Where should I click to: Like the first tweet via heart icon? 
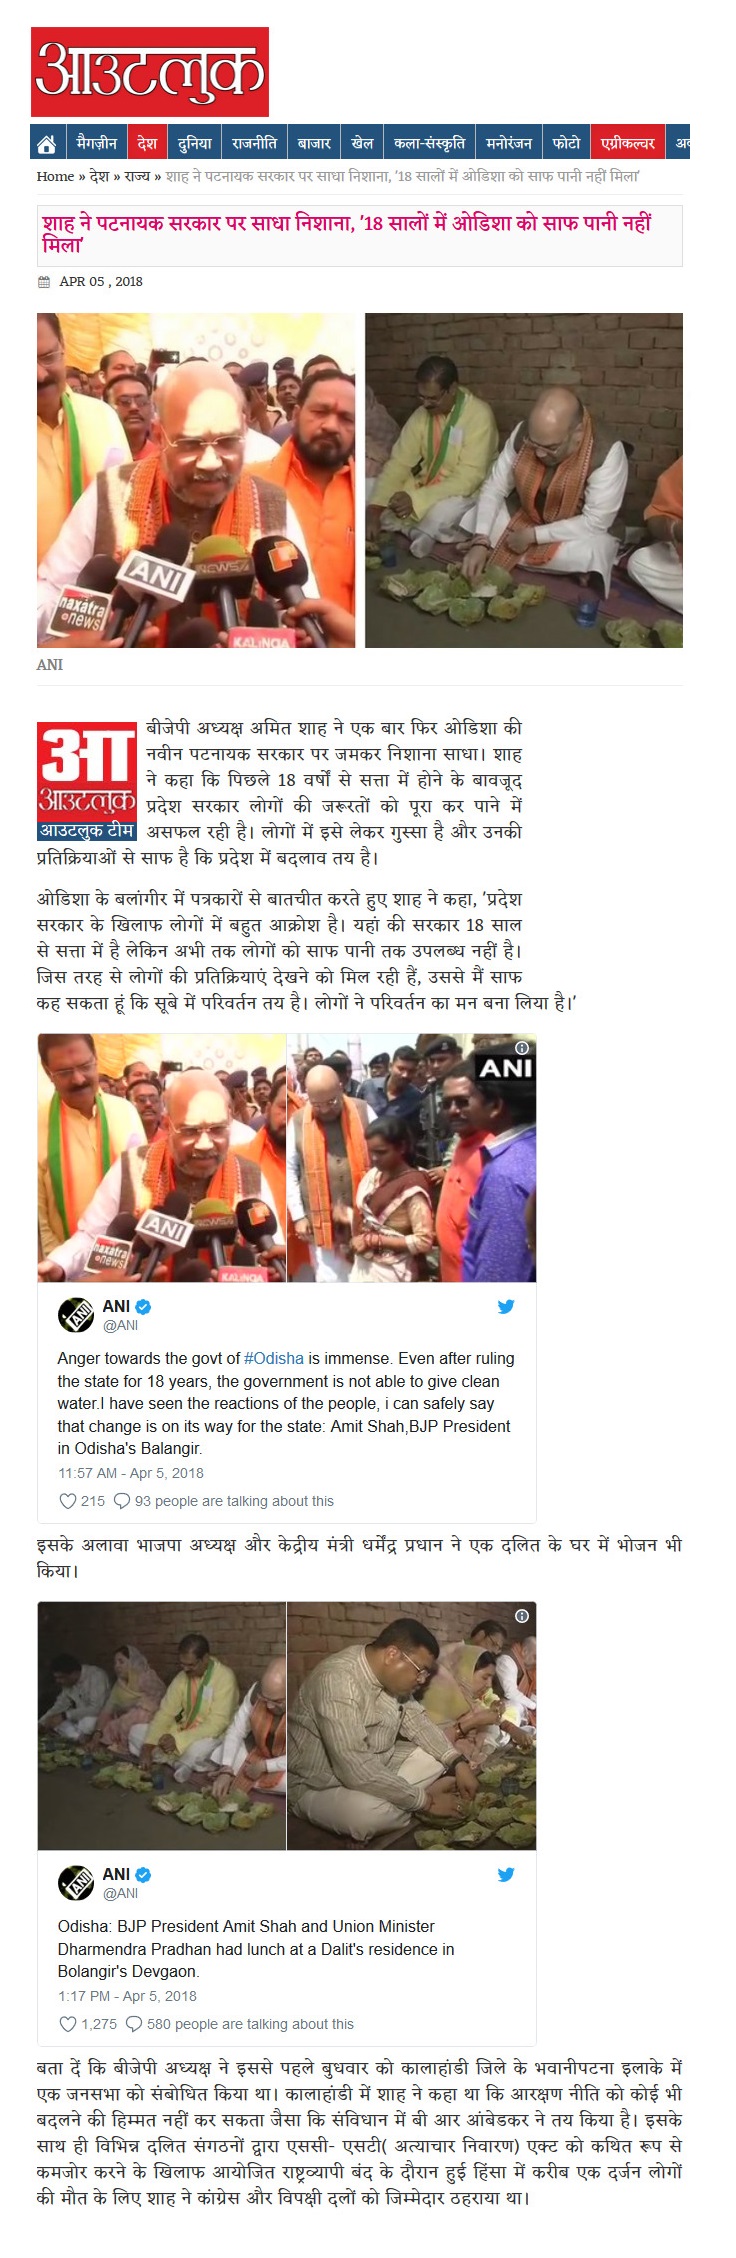tap(68, 1501)
